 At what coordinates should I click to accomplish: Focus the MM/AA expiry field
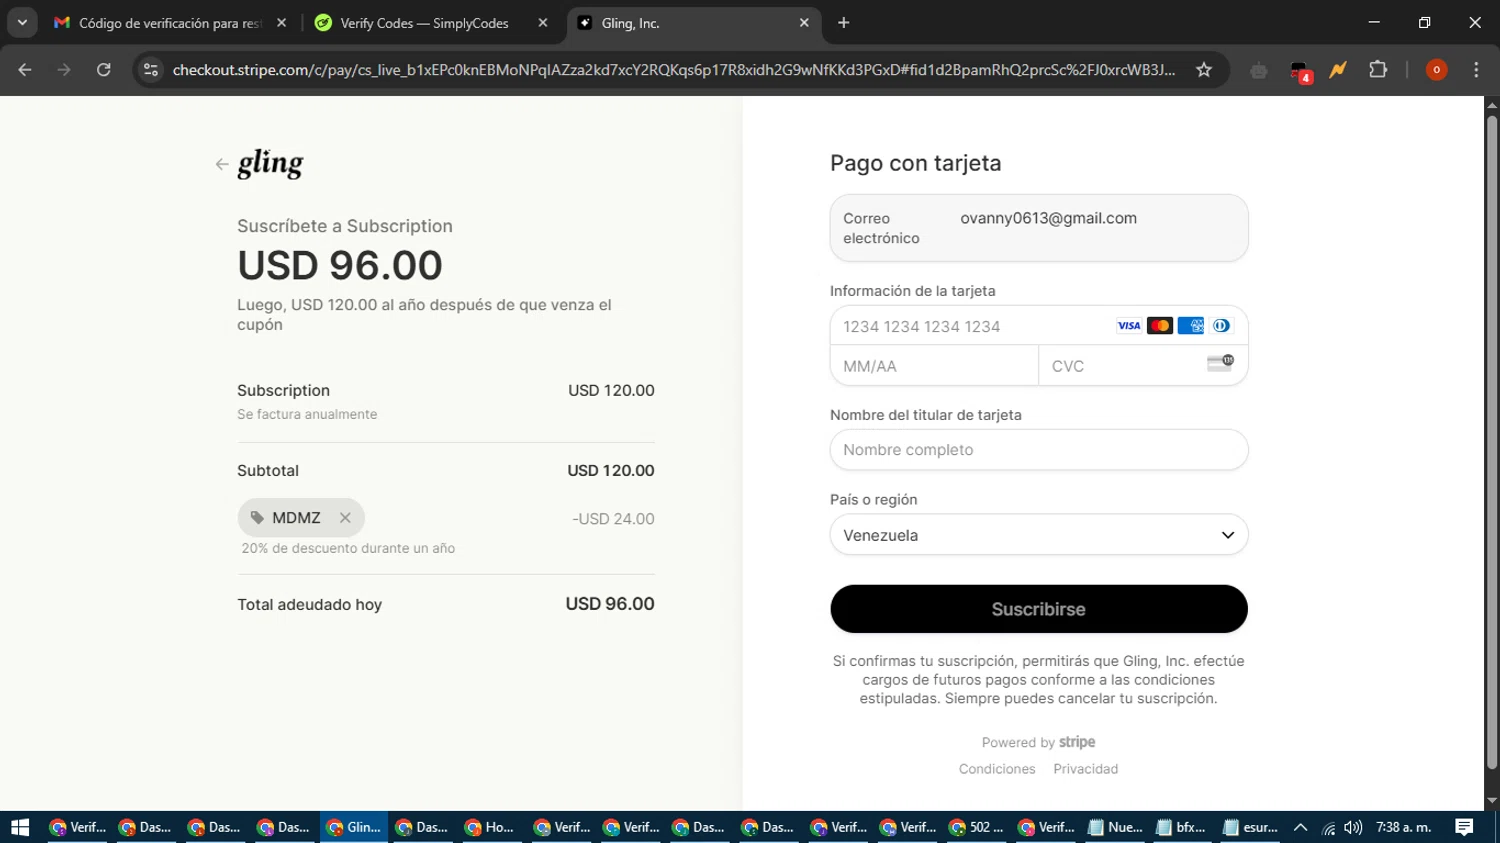click(934, 366)
